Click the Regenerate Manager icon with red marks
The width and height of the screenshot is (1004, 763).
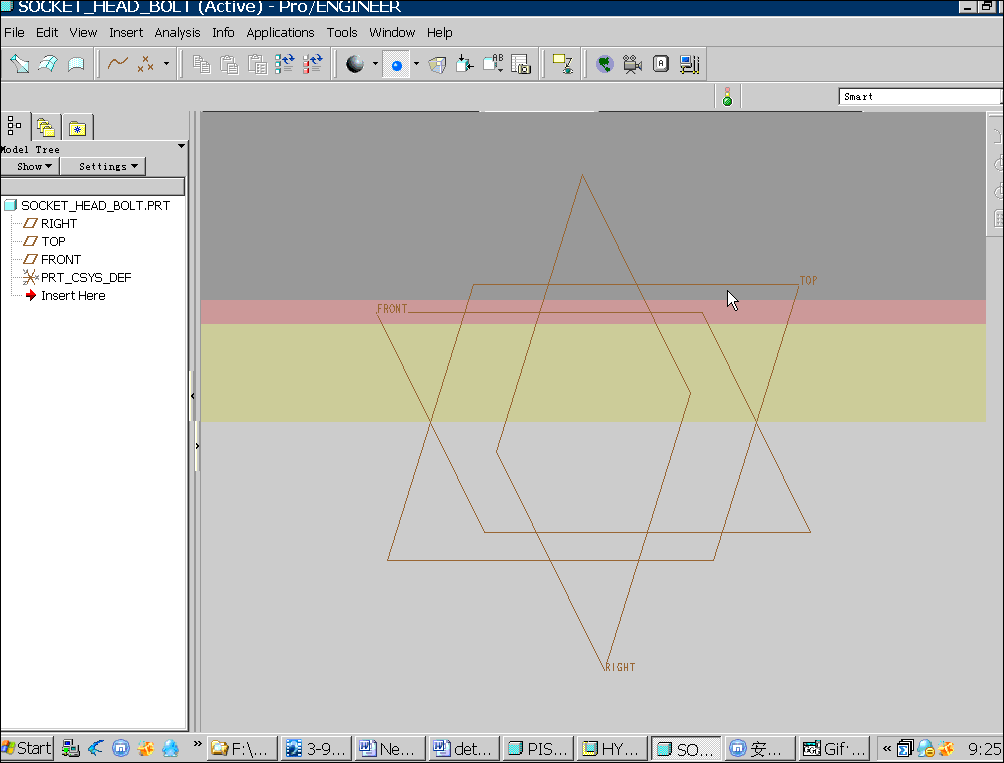tap(312, 64)
